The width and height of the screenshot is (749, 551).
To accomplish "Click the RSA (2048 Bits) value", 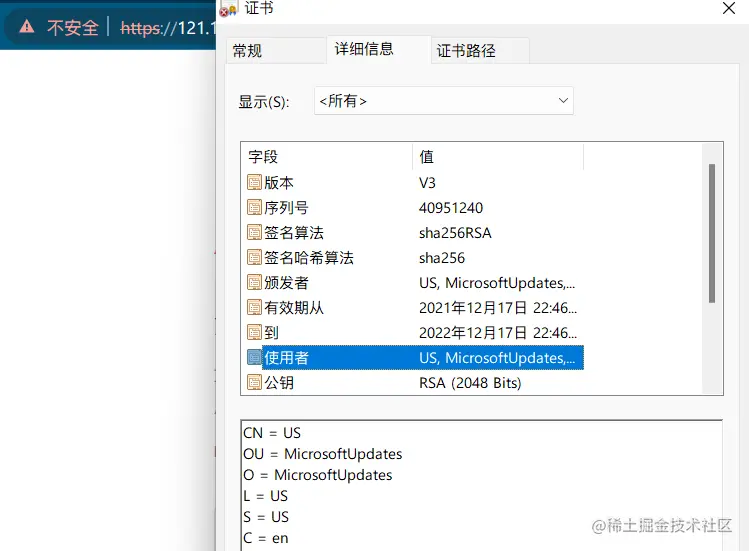I will click(x=470, y=383).
